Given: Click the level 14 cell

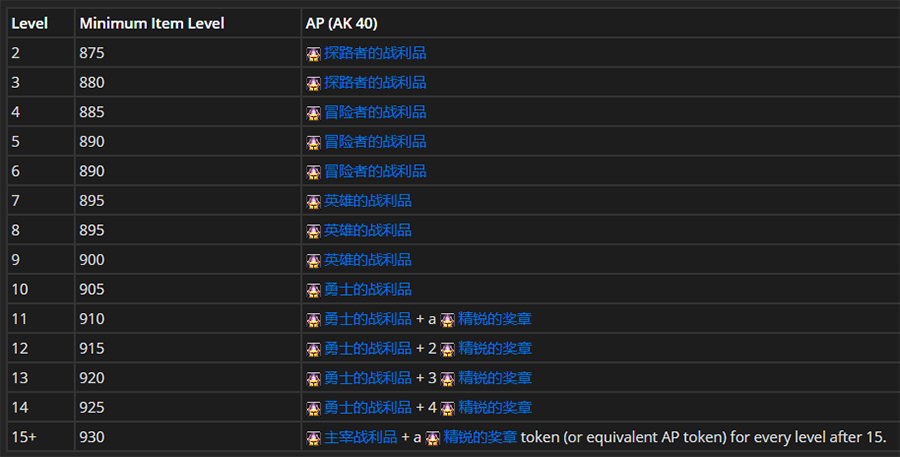Looking at the screenshot, I should [x=40, y=408].
